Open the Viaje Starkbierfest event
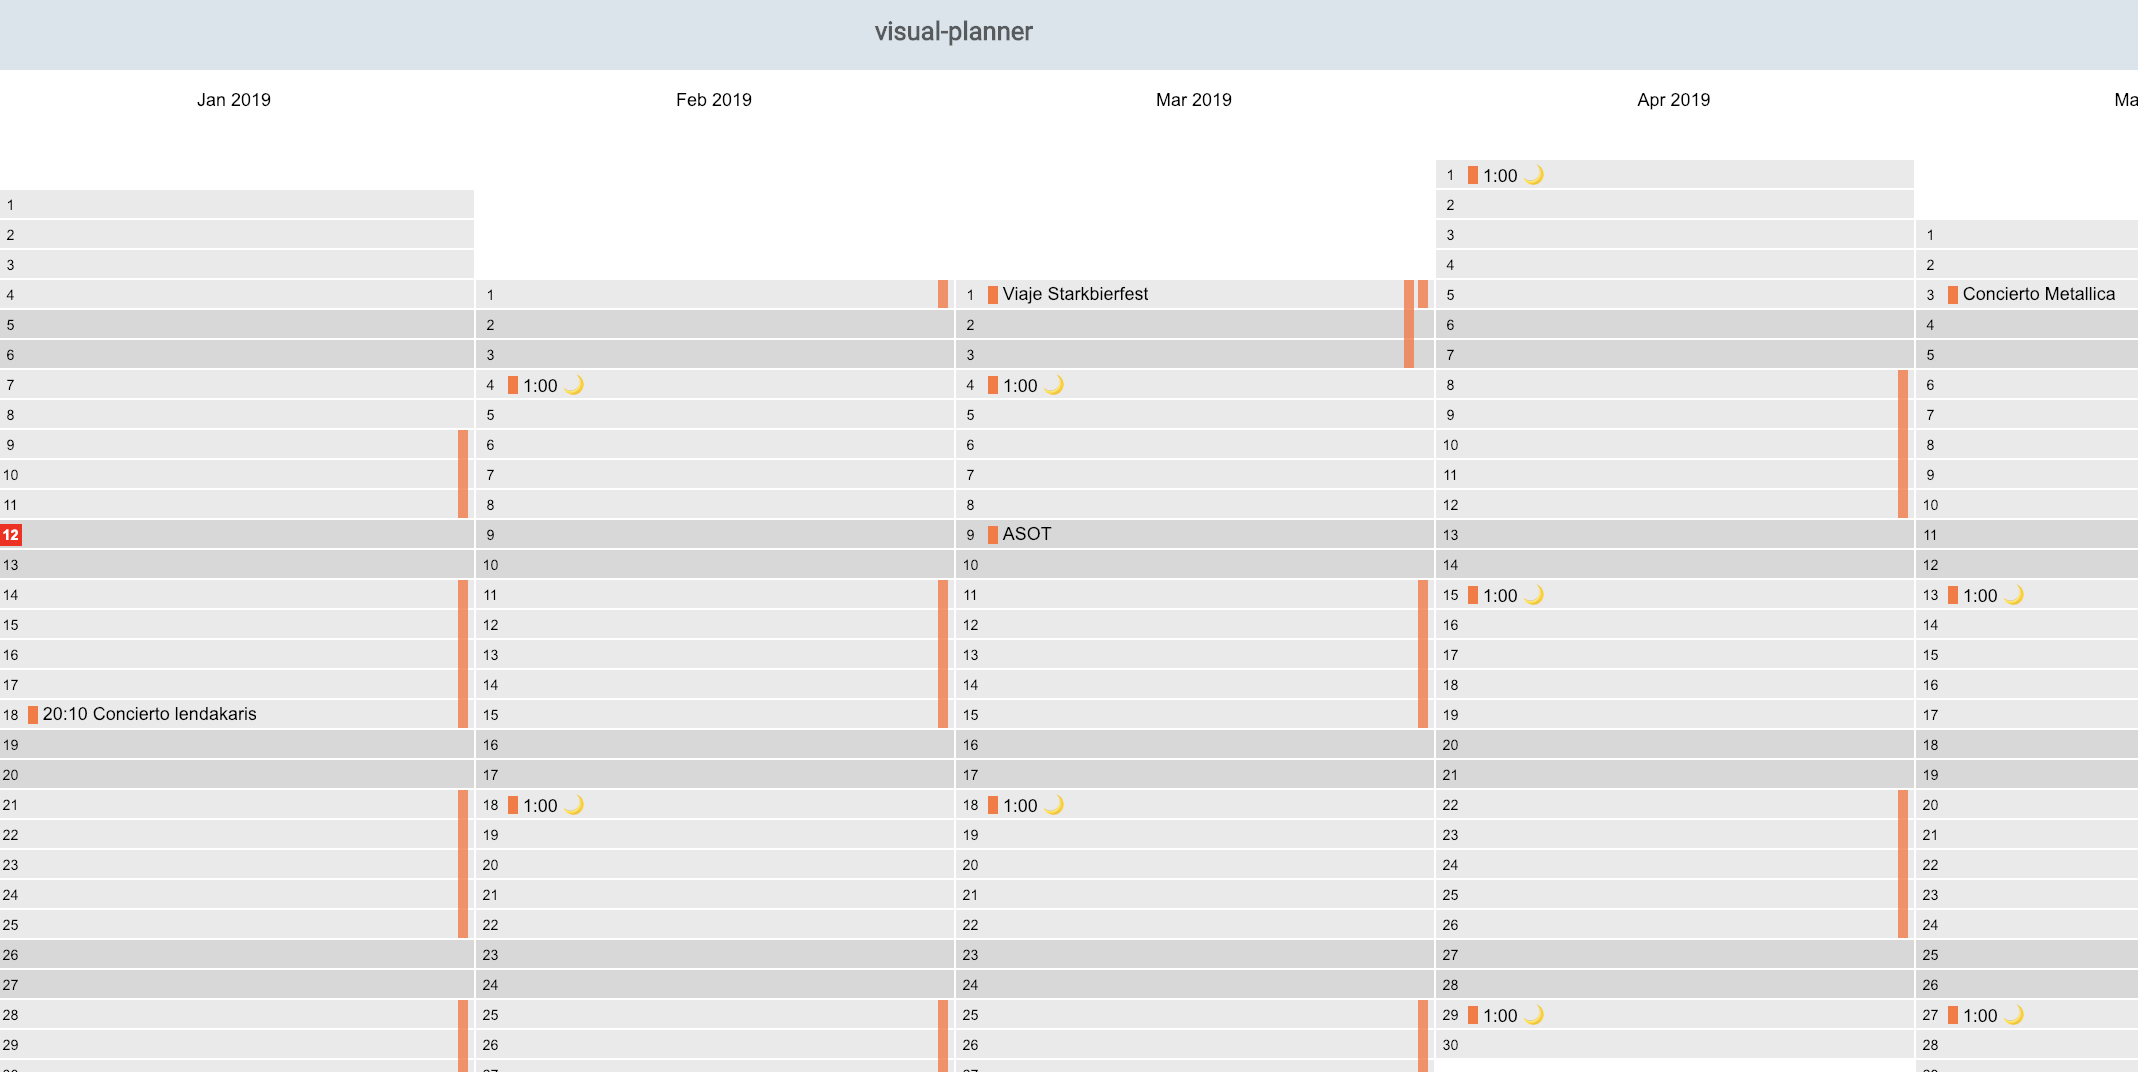This screenshot has height=1072, width=2138. [x=1075, y=294]
